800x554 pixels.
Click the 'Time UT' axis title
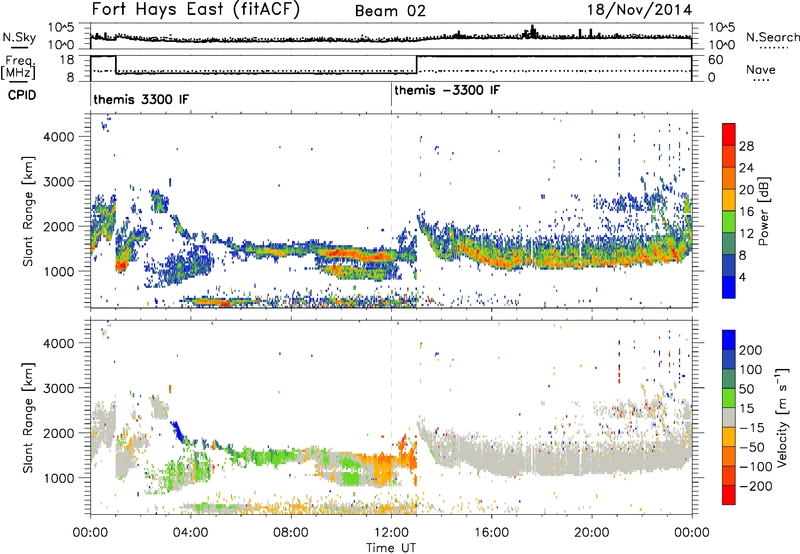coord(391,547)
